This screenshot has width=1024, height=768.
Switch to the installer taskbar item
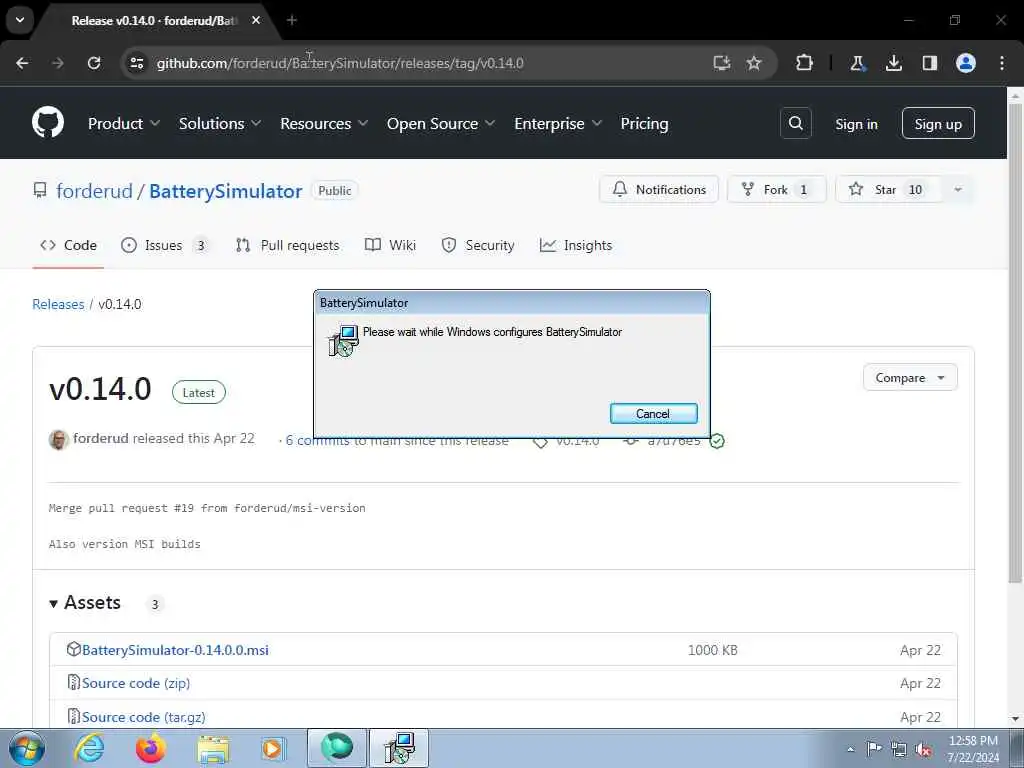click(399, 748)
